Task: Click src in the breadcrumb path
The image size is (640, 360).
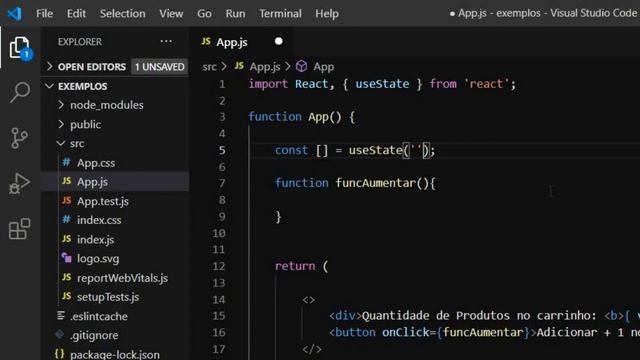Action: pyautogui.click(x=209, y=67)
